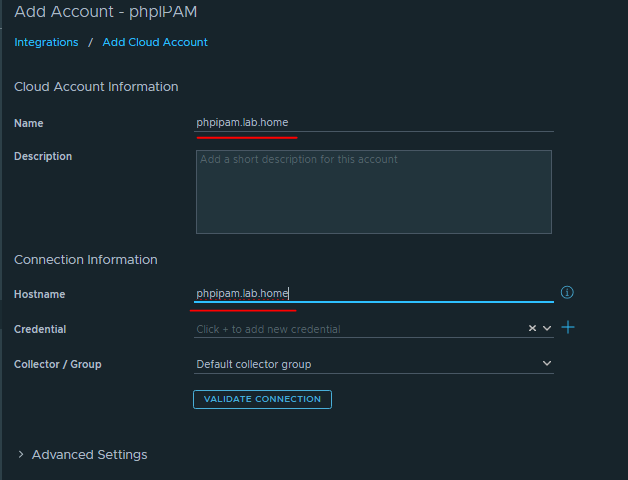This screenshot has width=628, height=480.
Task: Go to Integrations breadcrumb link
Action: 46,42
